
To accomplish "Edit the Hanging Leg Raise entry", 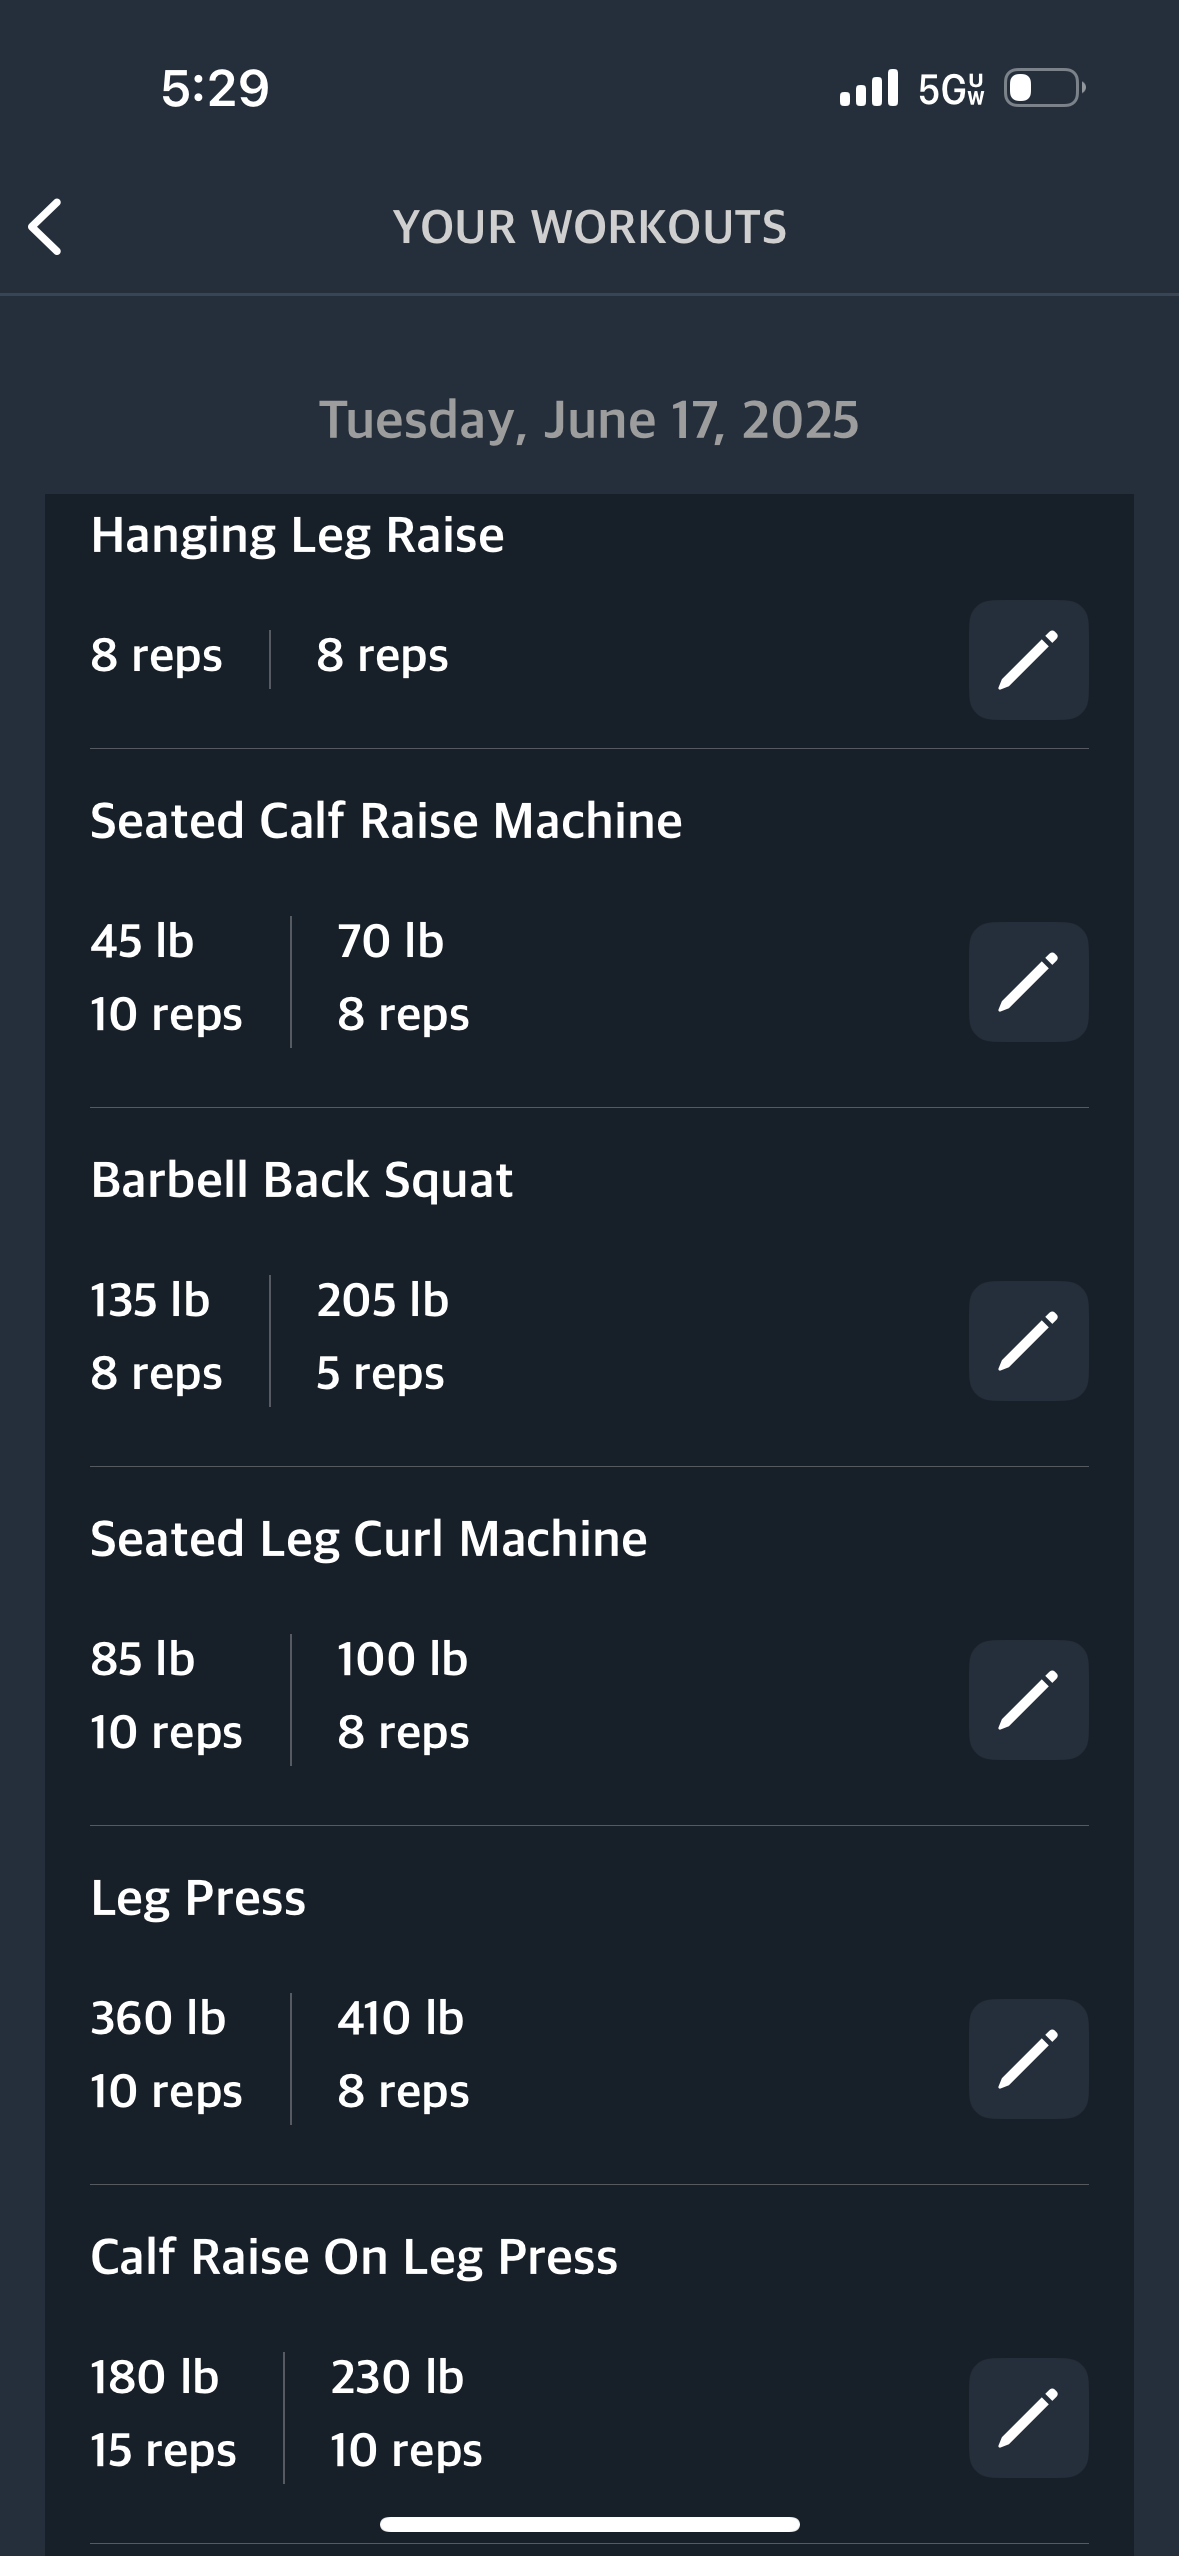I will (x=1028, y=660).
